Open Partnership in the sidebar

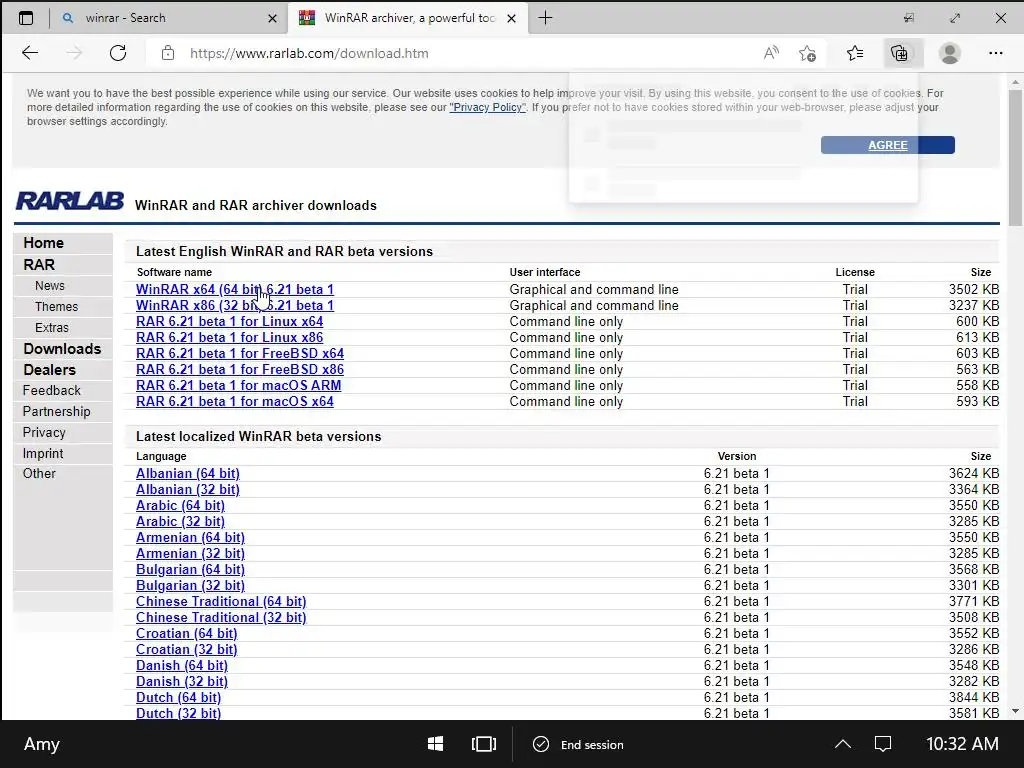pos(56,411)
